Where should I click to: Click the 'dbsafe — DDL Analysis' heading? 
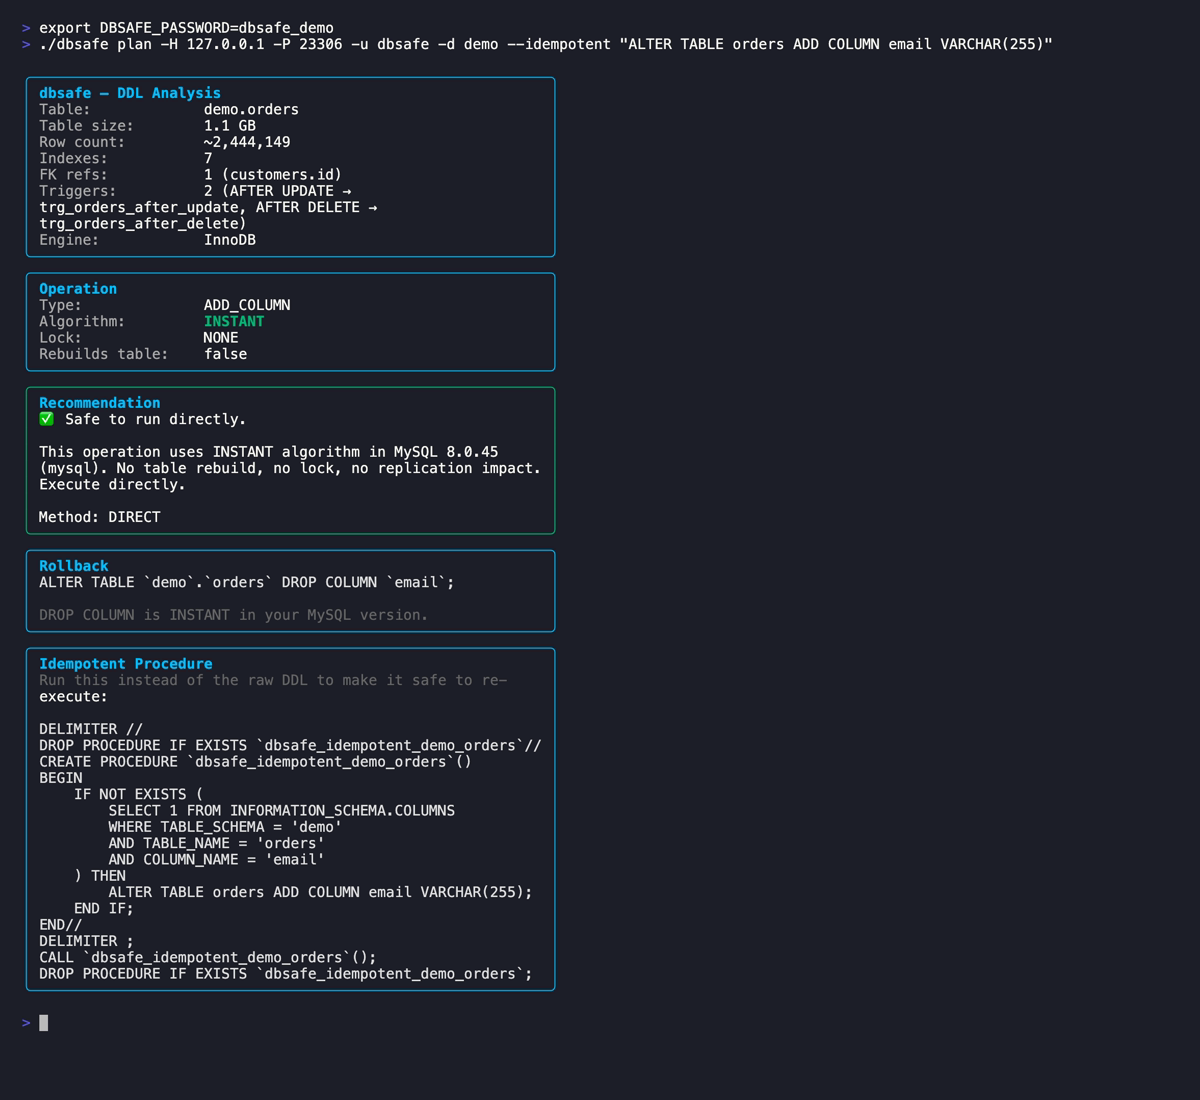point(130,93)
